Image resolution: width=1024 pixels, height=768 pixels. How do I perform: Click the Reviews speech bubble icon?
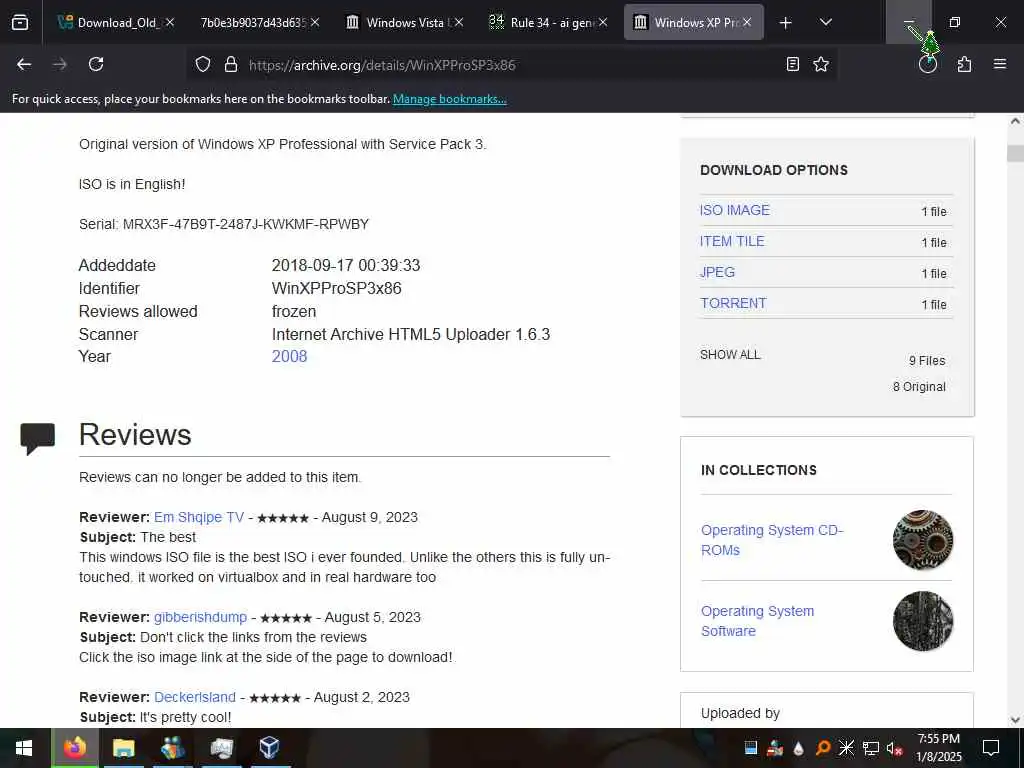coord(37,438)
